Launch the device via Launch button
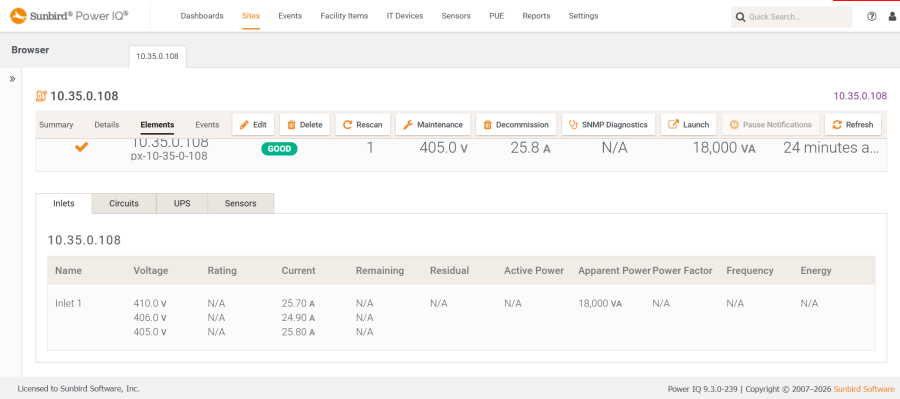The width and height of the screenshot is (900, 399). [x=689, y=125]
